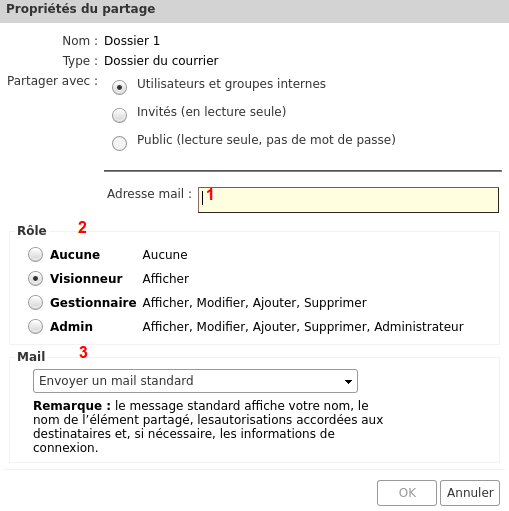
Task: Pick the Admin role radio button
Action: [x=35, y=326]
